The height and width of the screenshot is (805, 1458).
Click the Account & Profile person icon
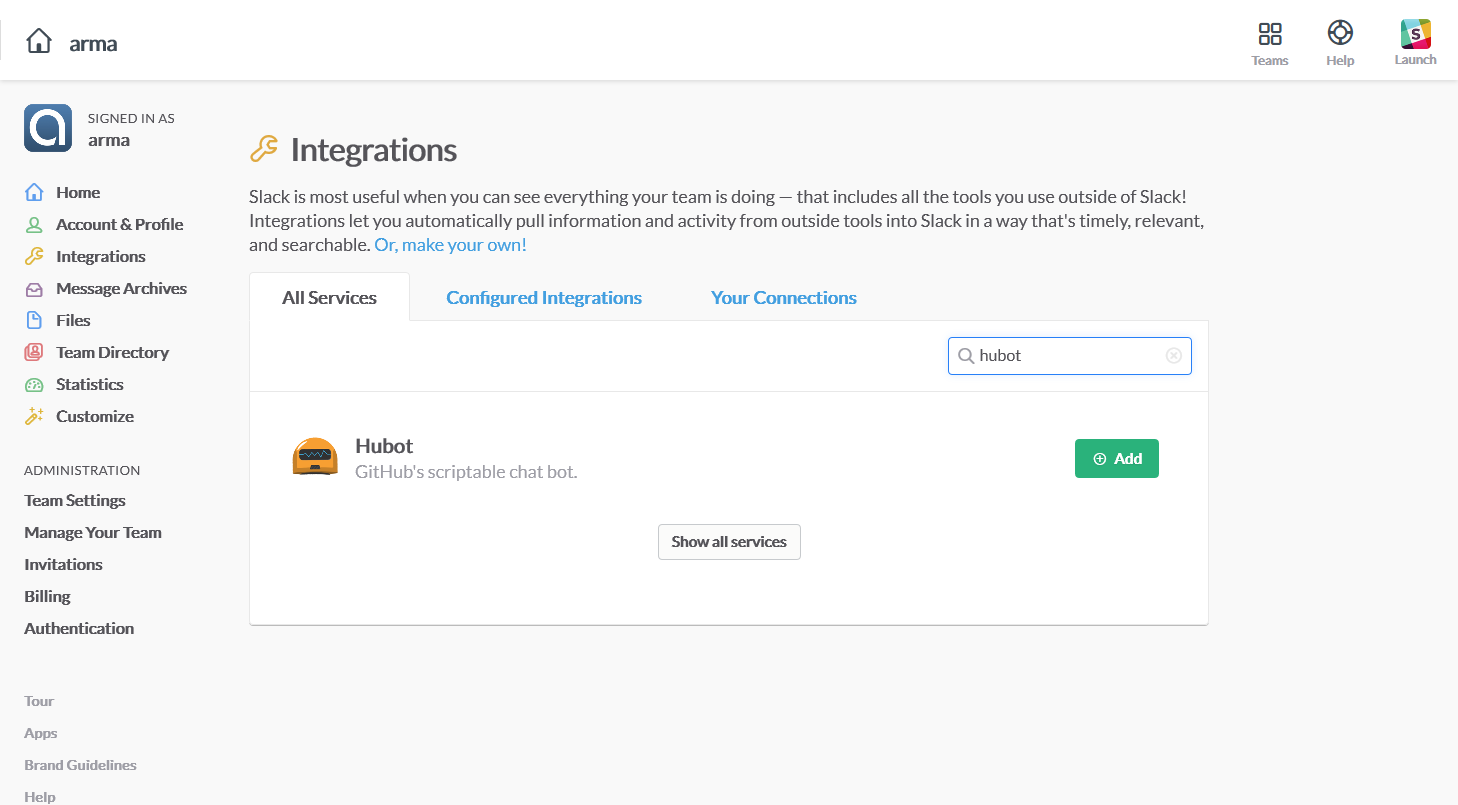tap(34, 224)
